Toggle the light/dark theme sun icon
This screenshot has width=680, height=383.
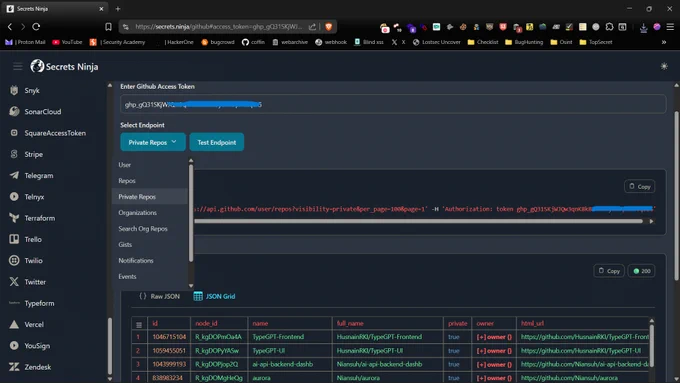[x=664, y=66]
